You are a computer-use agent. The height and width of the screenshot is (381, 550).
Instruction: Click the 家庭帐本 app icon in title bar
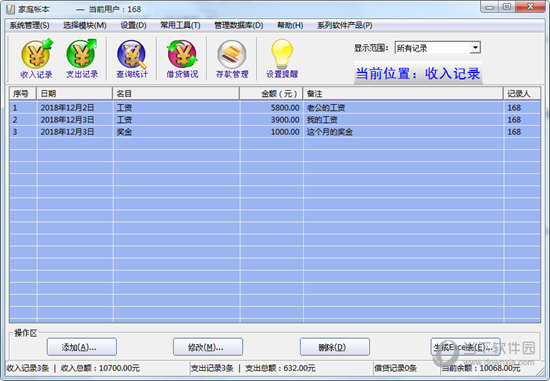pos(11,9)
